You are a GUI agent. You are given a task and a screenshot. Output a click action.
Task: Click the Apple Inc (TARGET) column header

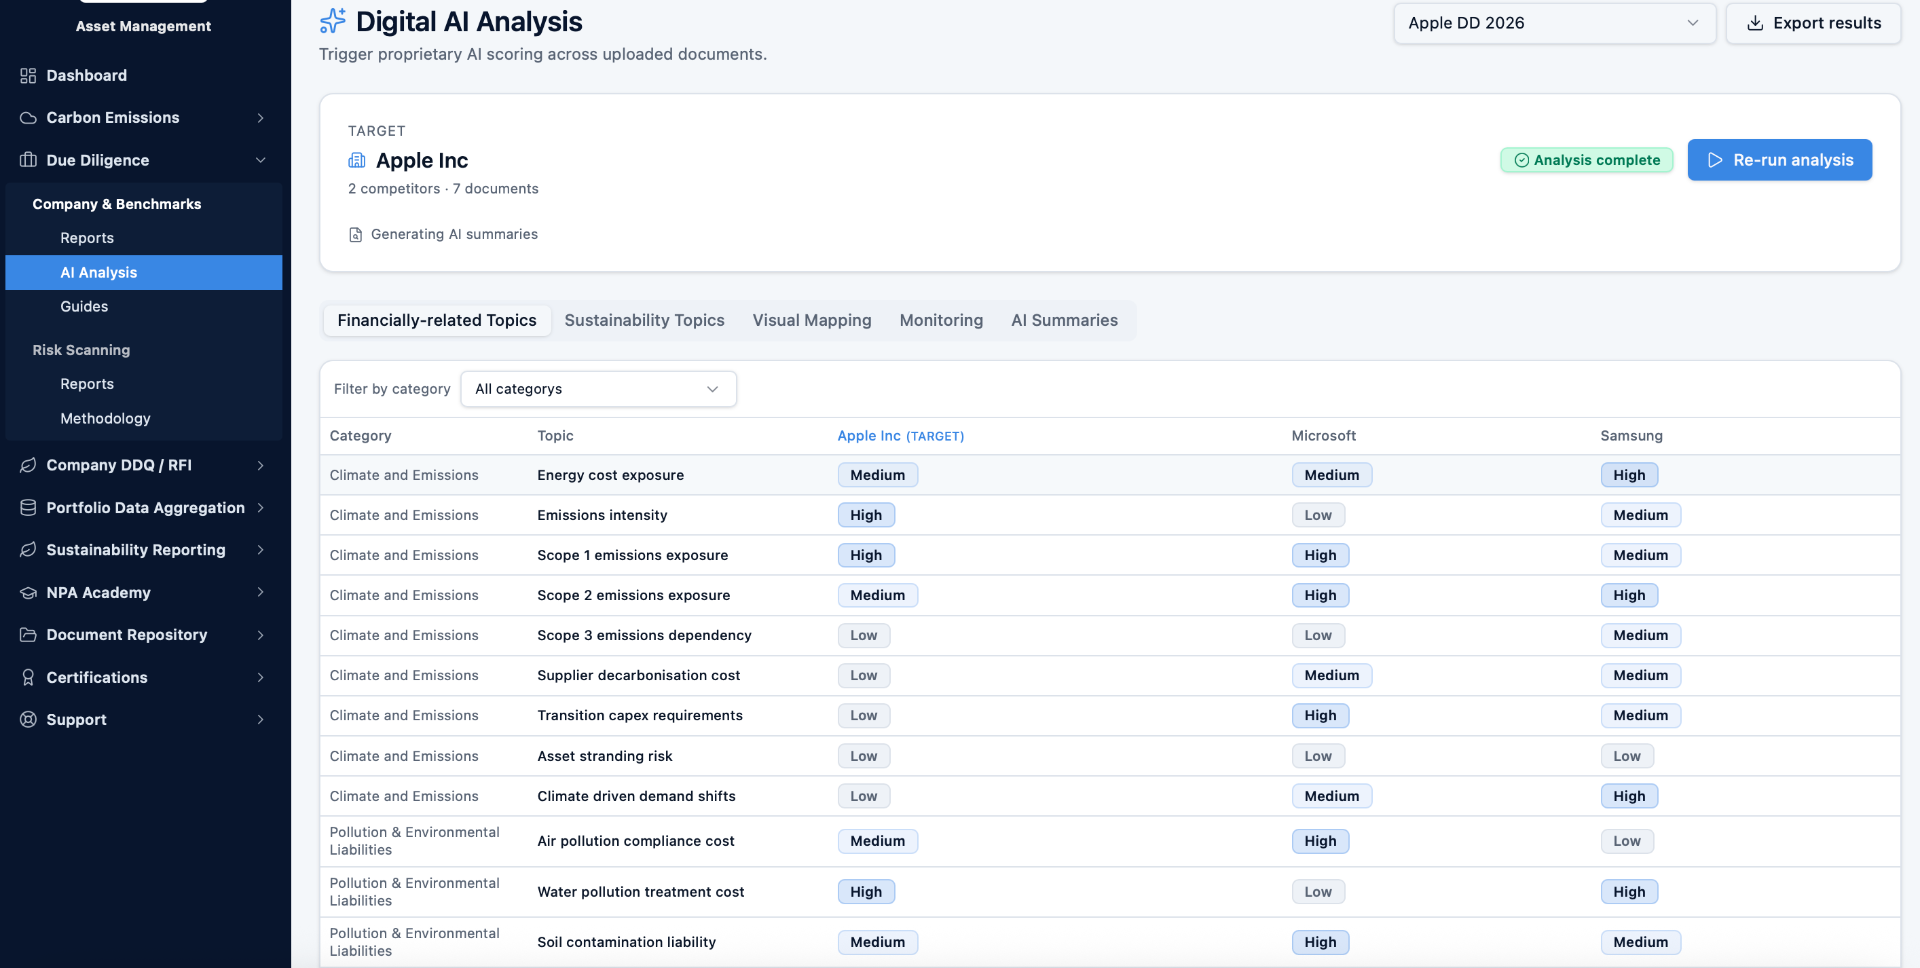(x=900, y=436)
